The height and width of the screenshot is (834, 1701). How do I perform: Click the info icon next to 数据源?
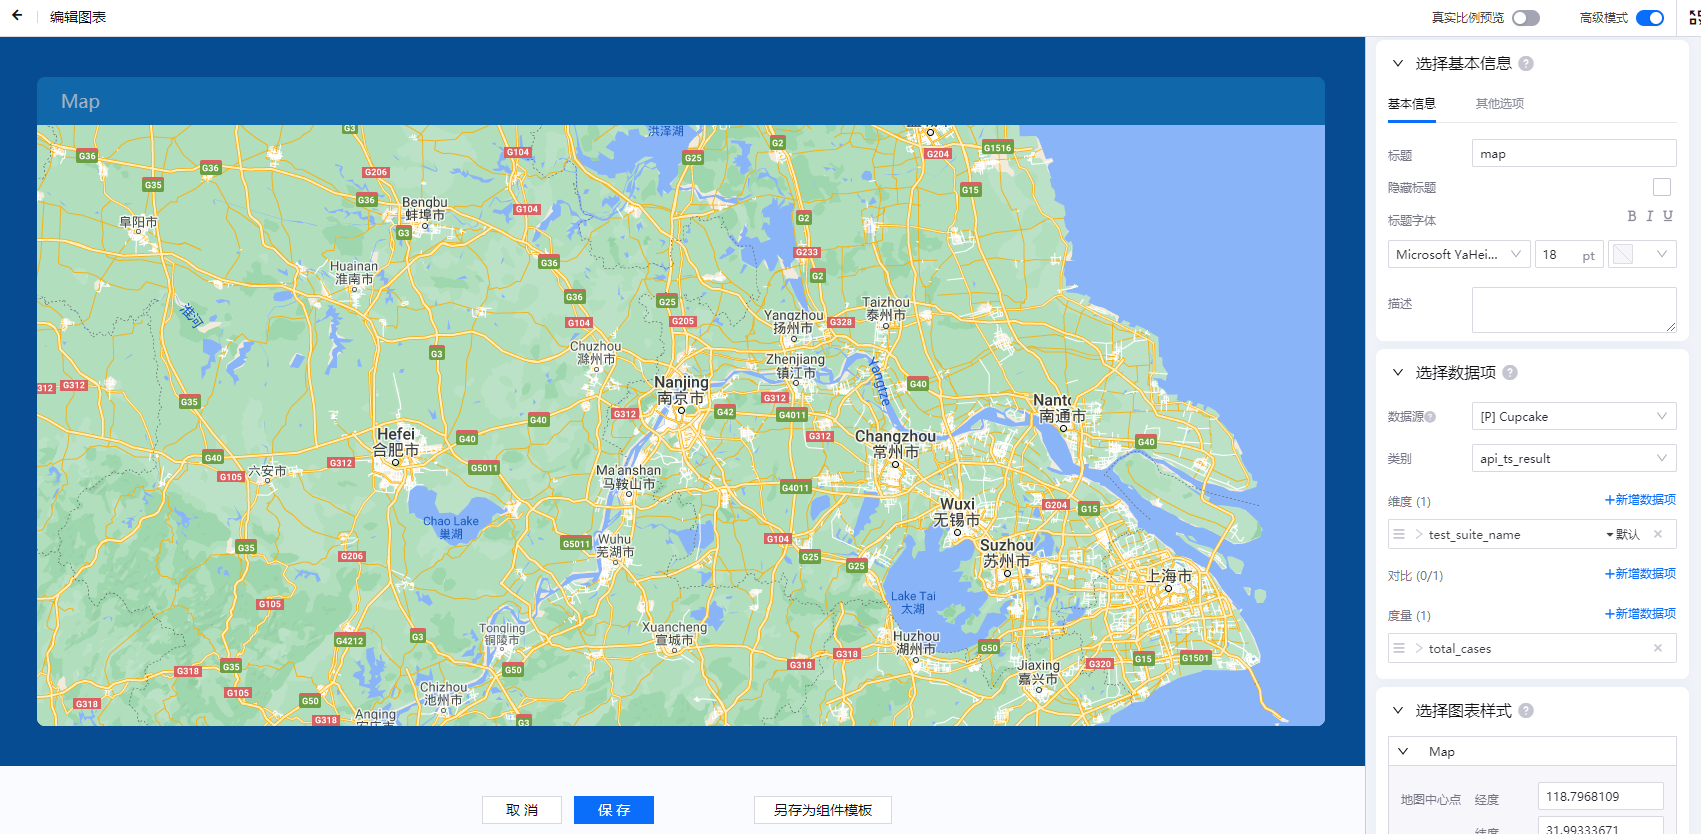1430,417
